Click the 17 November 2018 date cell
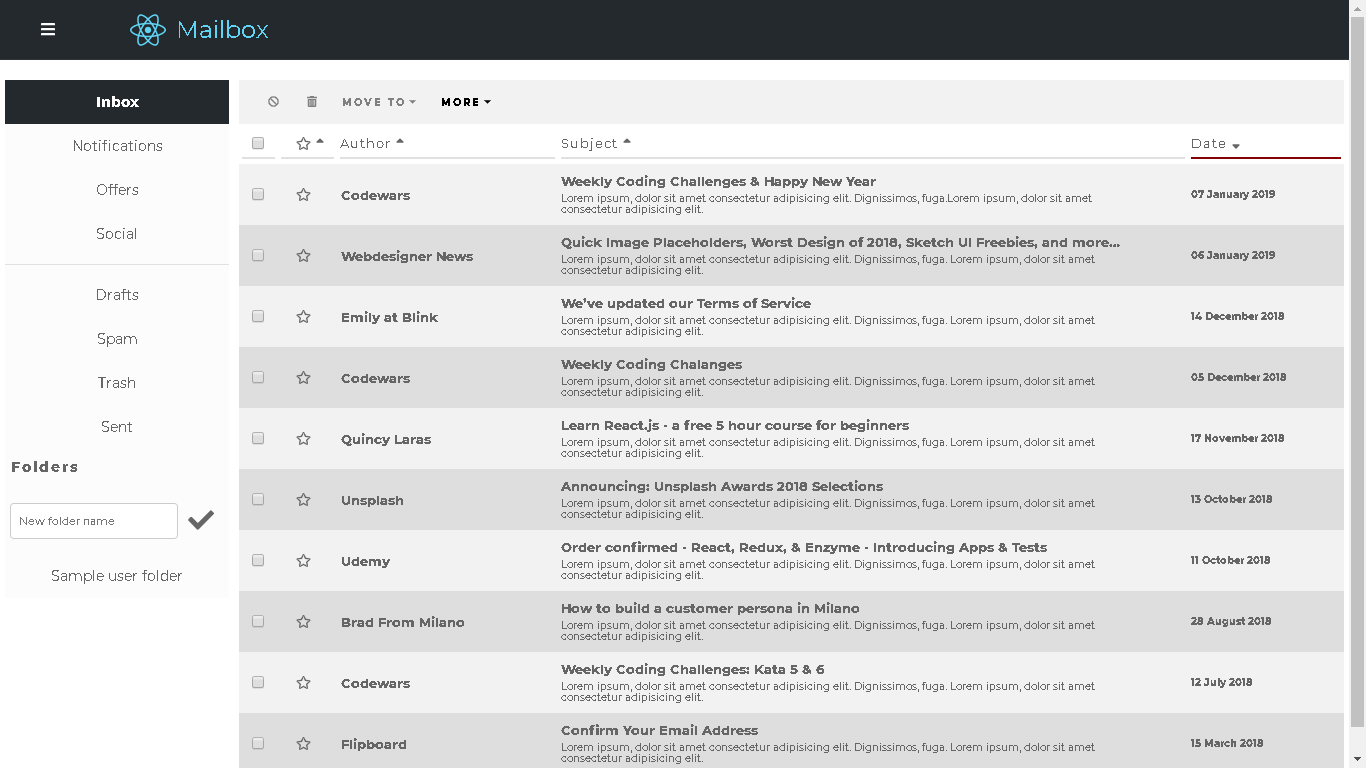This screenshot has width=1366, height=768. pos(1237,438)
